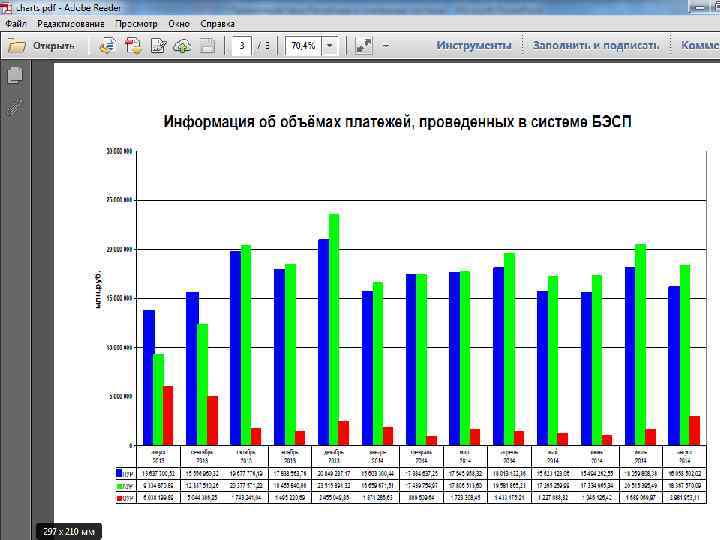Open the Редактирование menu
Viewport: 720px width, 540px height.
click(x=71, y=23)
